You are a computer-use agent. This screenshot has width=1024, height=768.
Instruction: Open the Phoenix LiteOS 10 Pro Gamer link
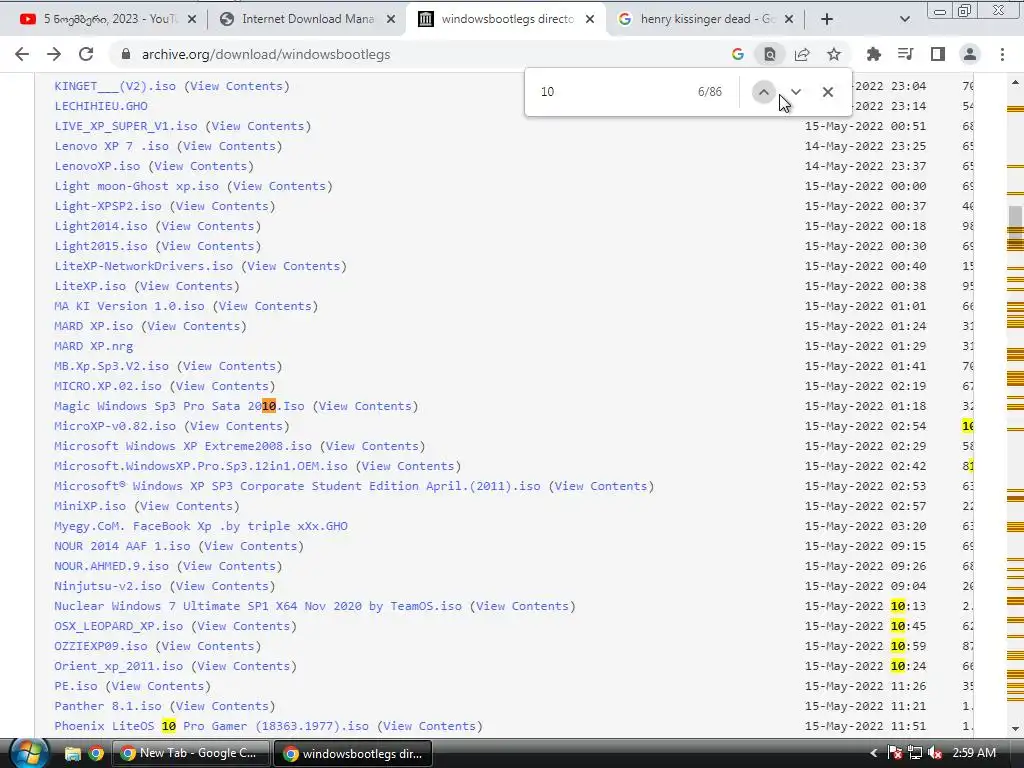[212, 726]
